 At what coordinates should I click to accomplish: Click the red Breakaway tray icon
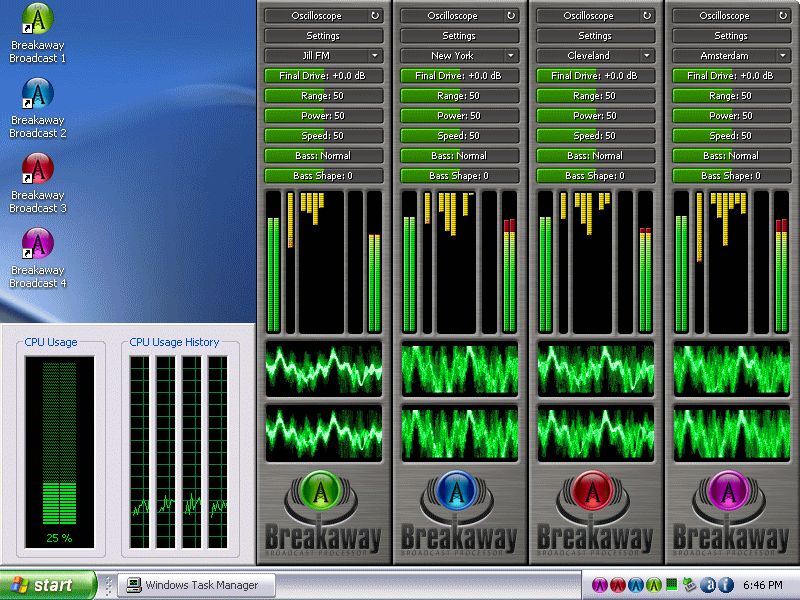pos(617,585)
